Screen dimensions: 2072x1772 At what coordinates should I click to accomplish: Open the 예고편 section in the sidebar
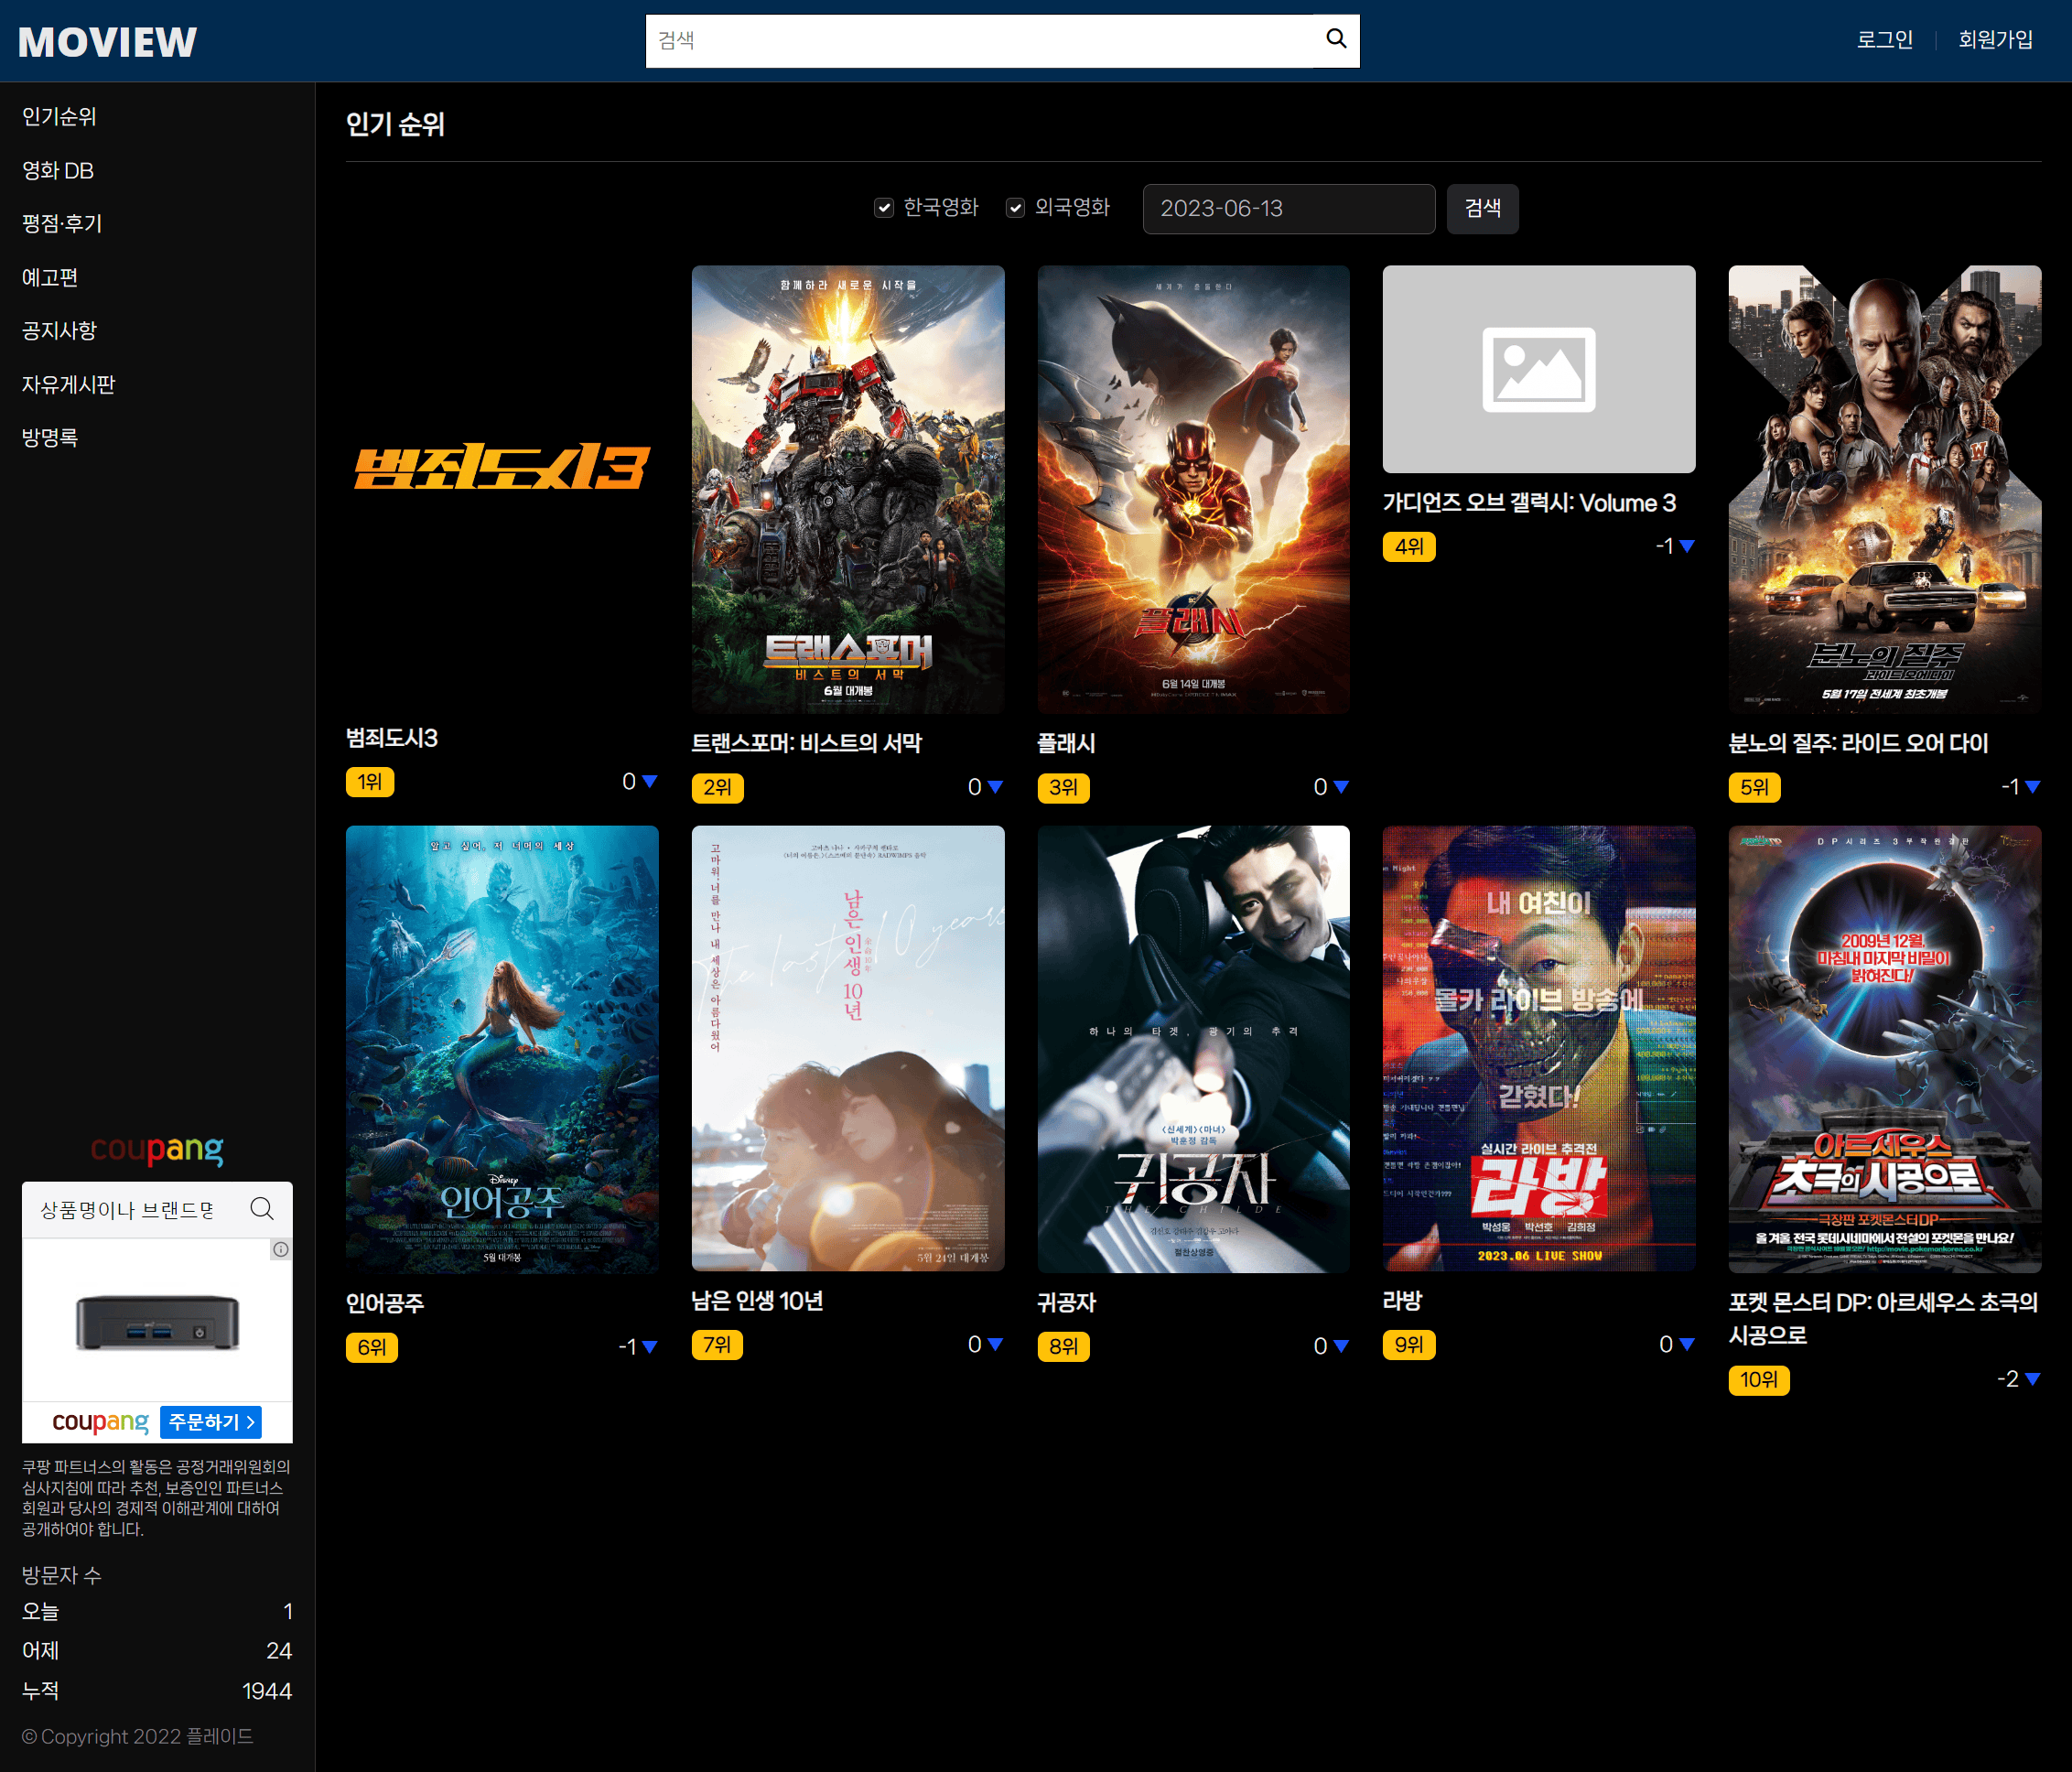coord(50,278)
